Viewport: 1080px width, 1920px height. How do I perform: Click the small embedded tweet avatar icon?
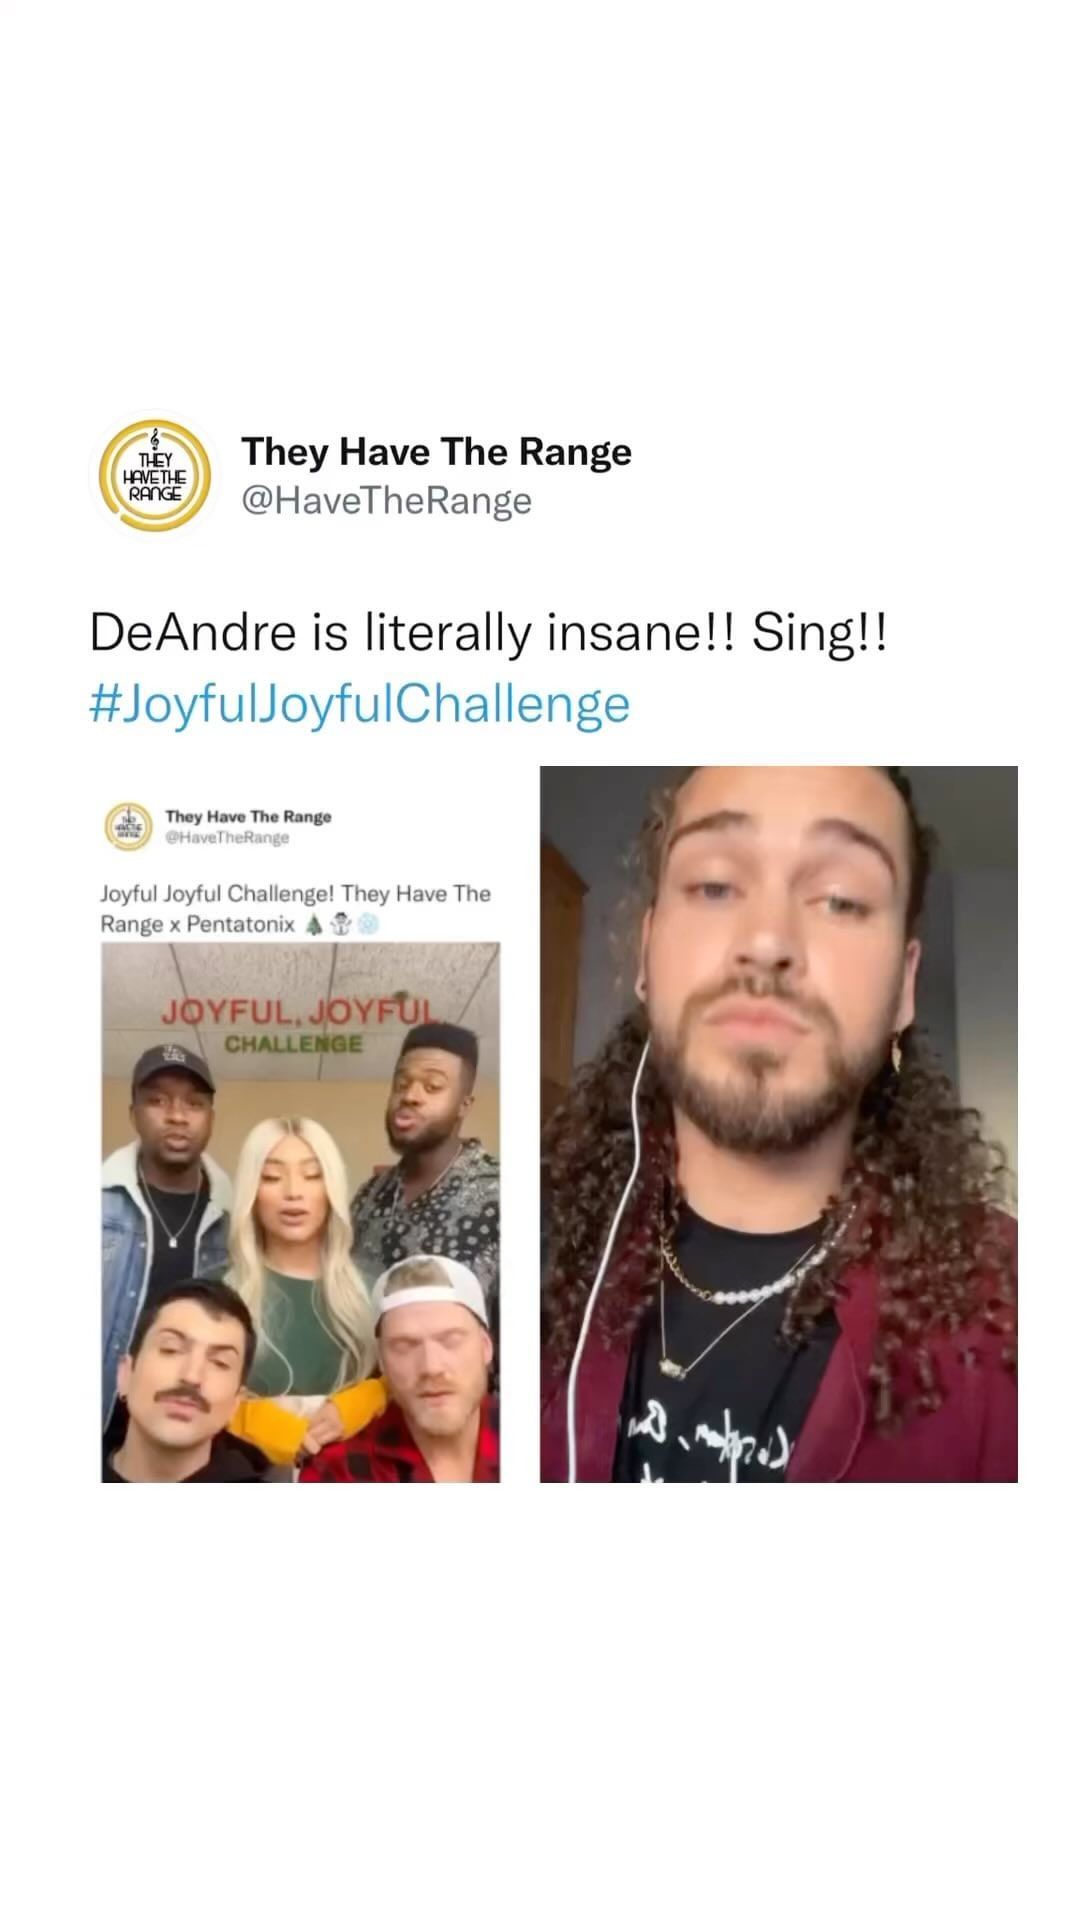(128, 826)
